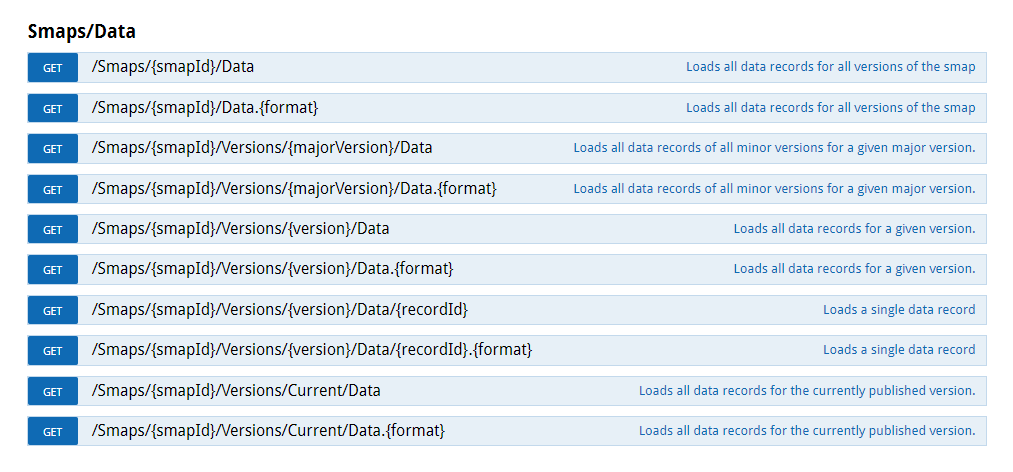Click GET badge beside {majorVersion}/Data path
Screen dimensions: 1013x472
(x=53, y=149)
